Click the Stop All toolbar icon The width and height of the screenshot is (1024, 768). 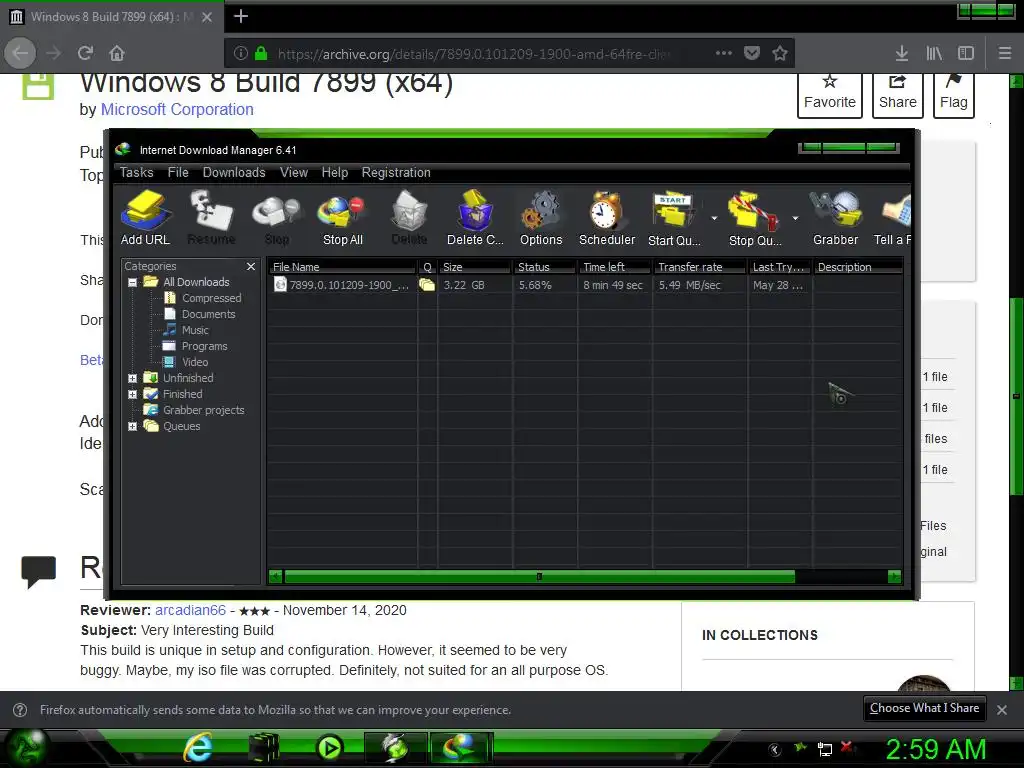point(342,217)
